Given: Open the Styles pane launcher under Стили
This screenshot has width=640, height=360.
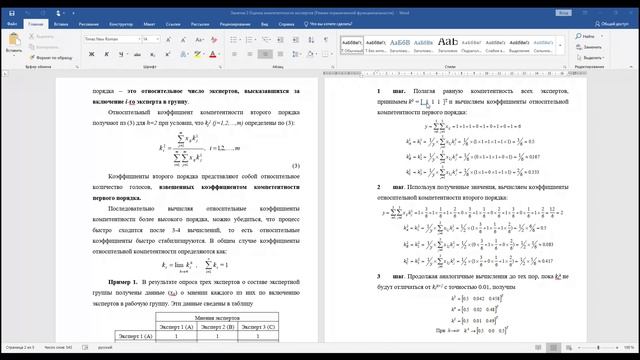Looking at the screenshot, I should pos(565,67).
